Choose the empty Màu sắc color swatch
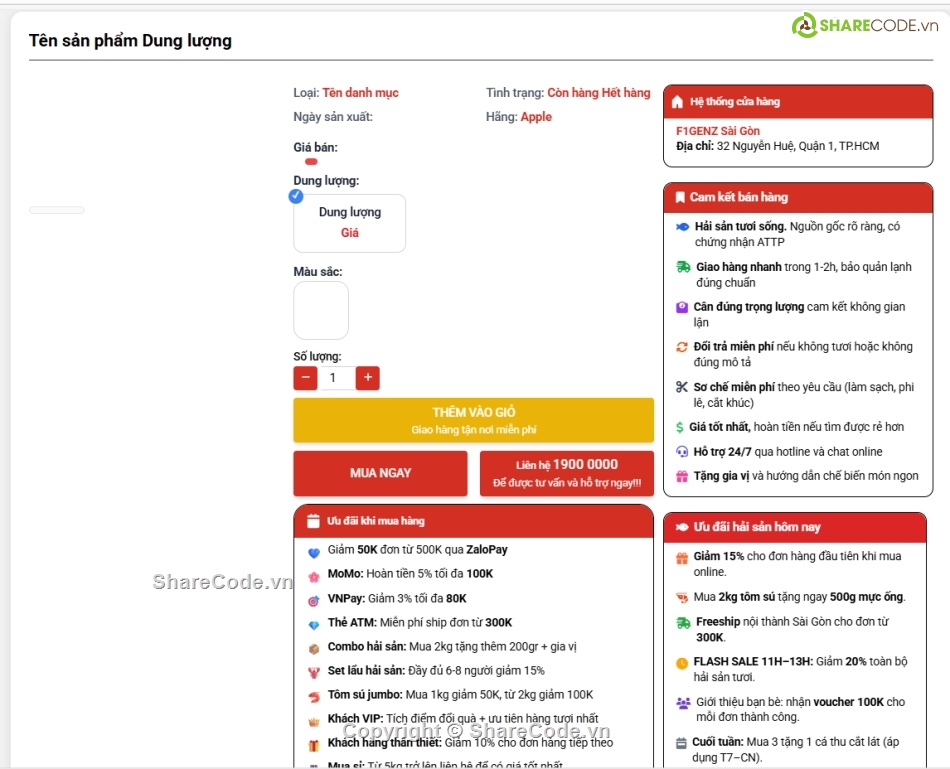The height and width of the screenshot is (769, 950). 321,310
